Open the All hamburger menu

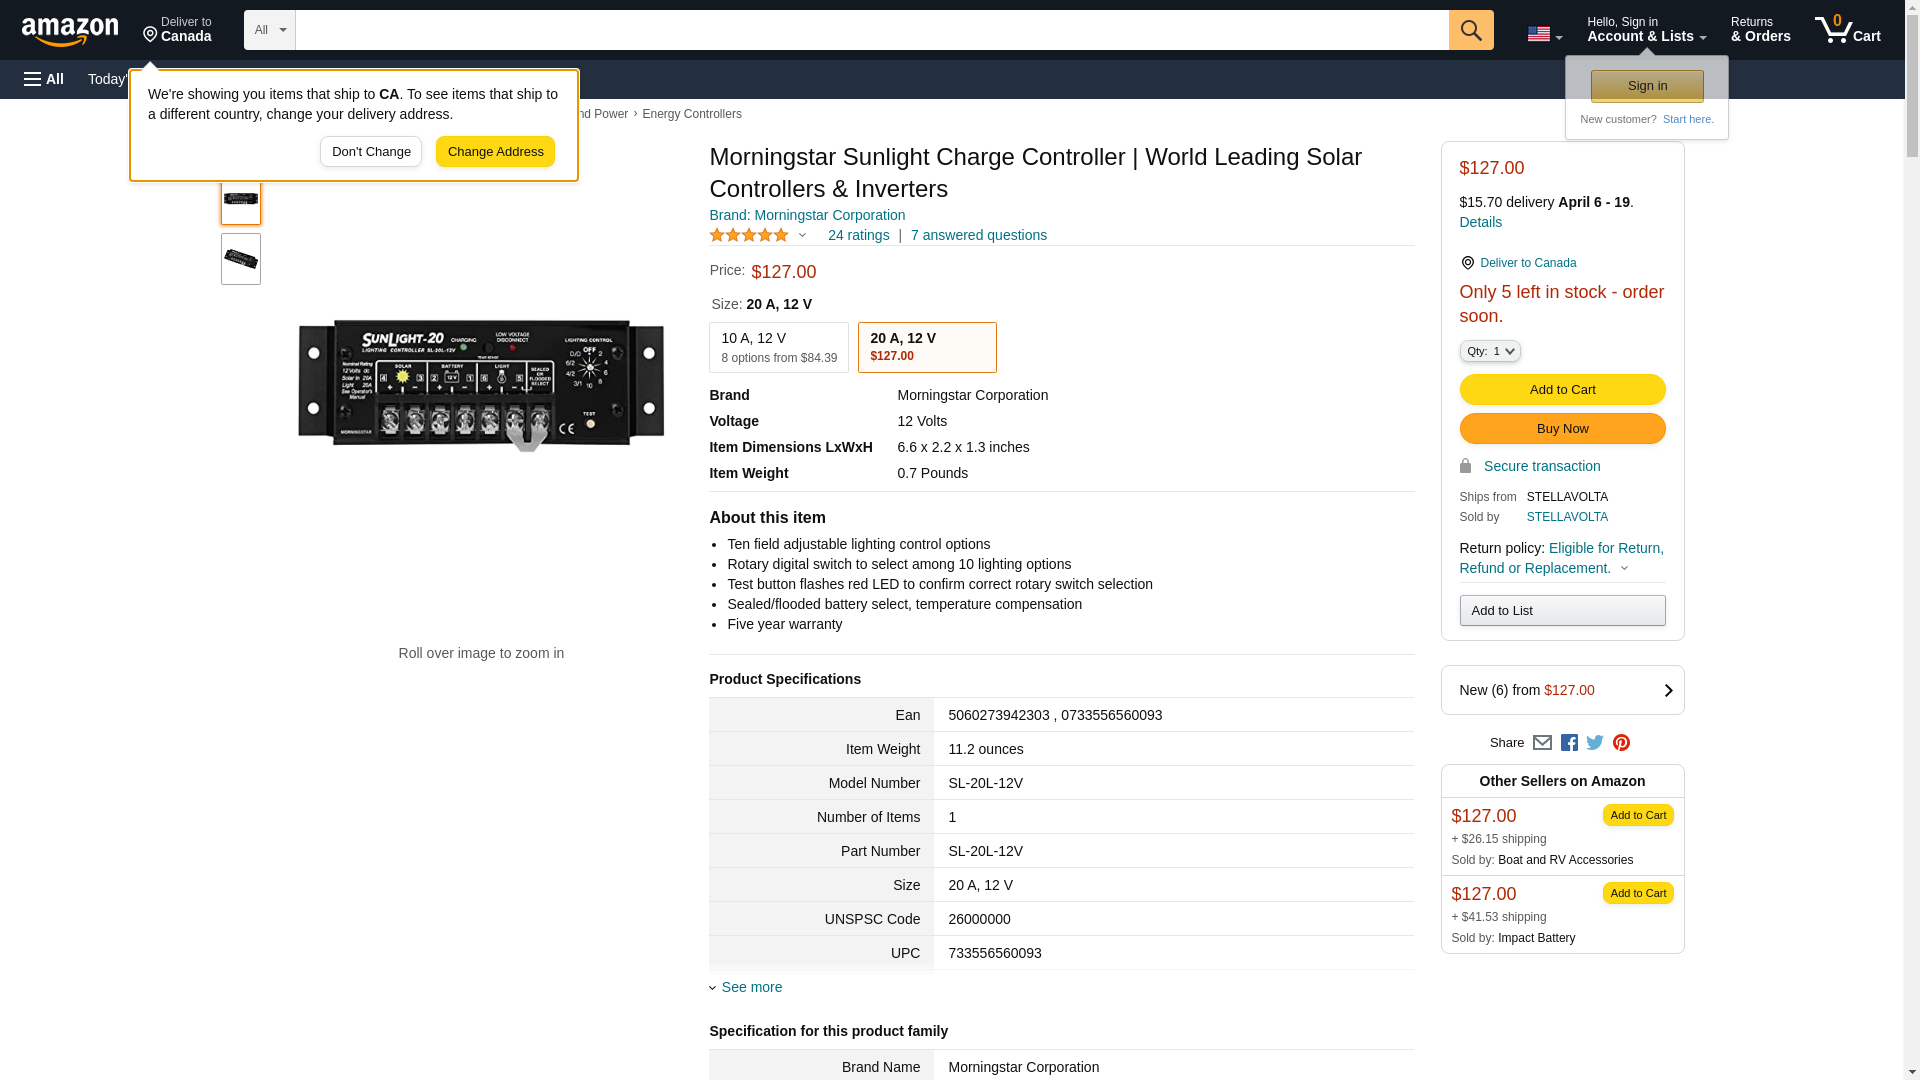pyautogui.click(x=44, y=79)
